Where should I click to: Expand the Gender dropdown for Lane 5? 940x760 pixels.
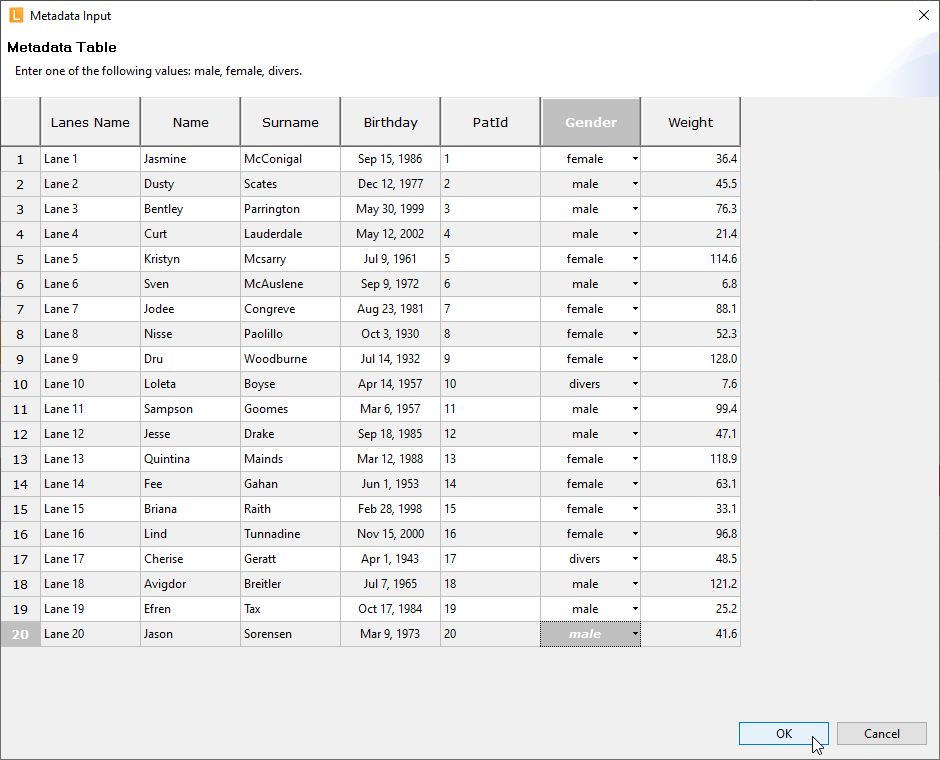coord(634,259)
